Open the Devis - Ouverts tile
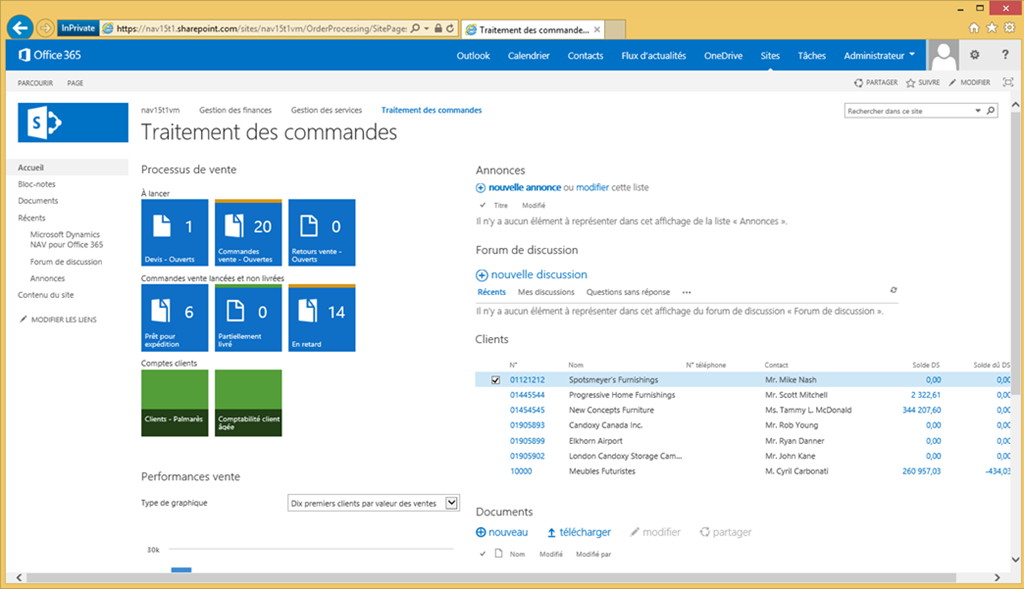1024x589 pixels. coord(174,231)
